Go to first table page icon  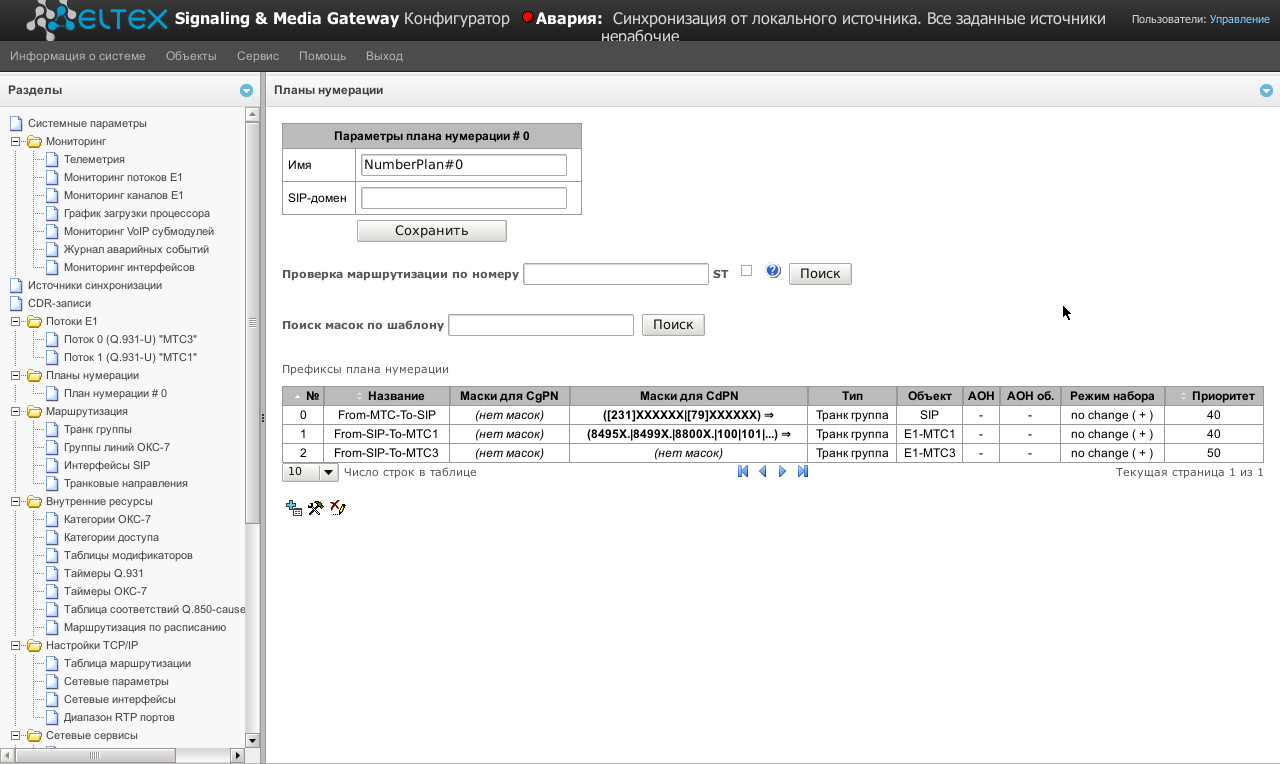point(743,472)
